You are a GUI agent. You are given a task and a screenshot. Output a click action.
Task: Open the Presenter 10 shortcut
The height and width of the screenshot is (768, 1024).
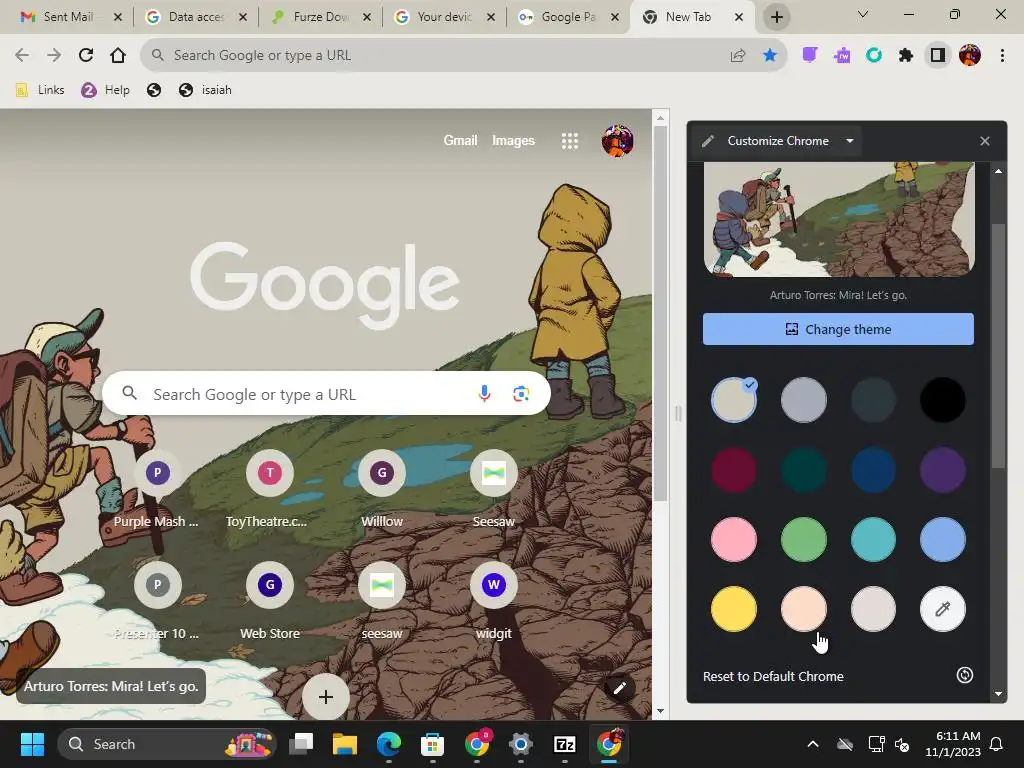[x=157, y=601]
